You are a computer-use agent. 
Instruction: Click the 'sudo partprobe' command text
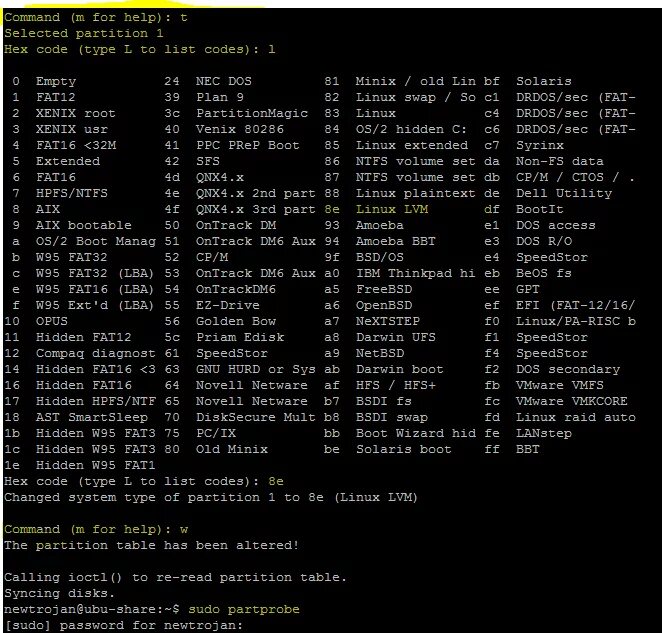(x=244, y=609)
